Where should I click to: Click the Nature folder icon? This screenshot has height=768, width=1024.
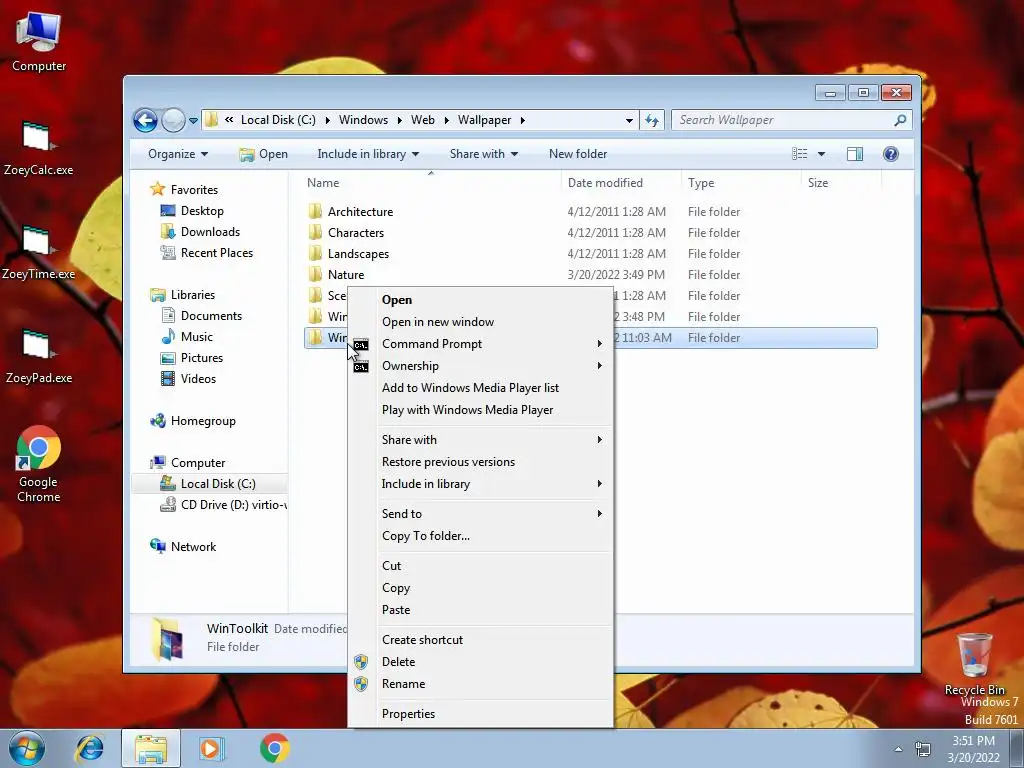315,274
